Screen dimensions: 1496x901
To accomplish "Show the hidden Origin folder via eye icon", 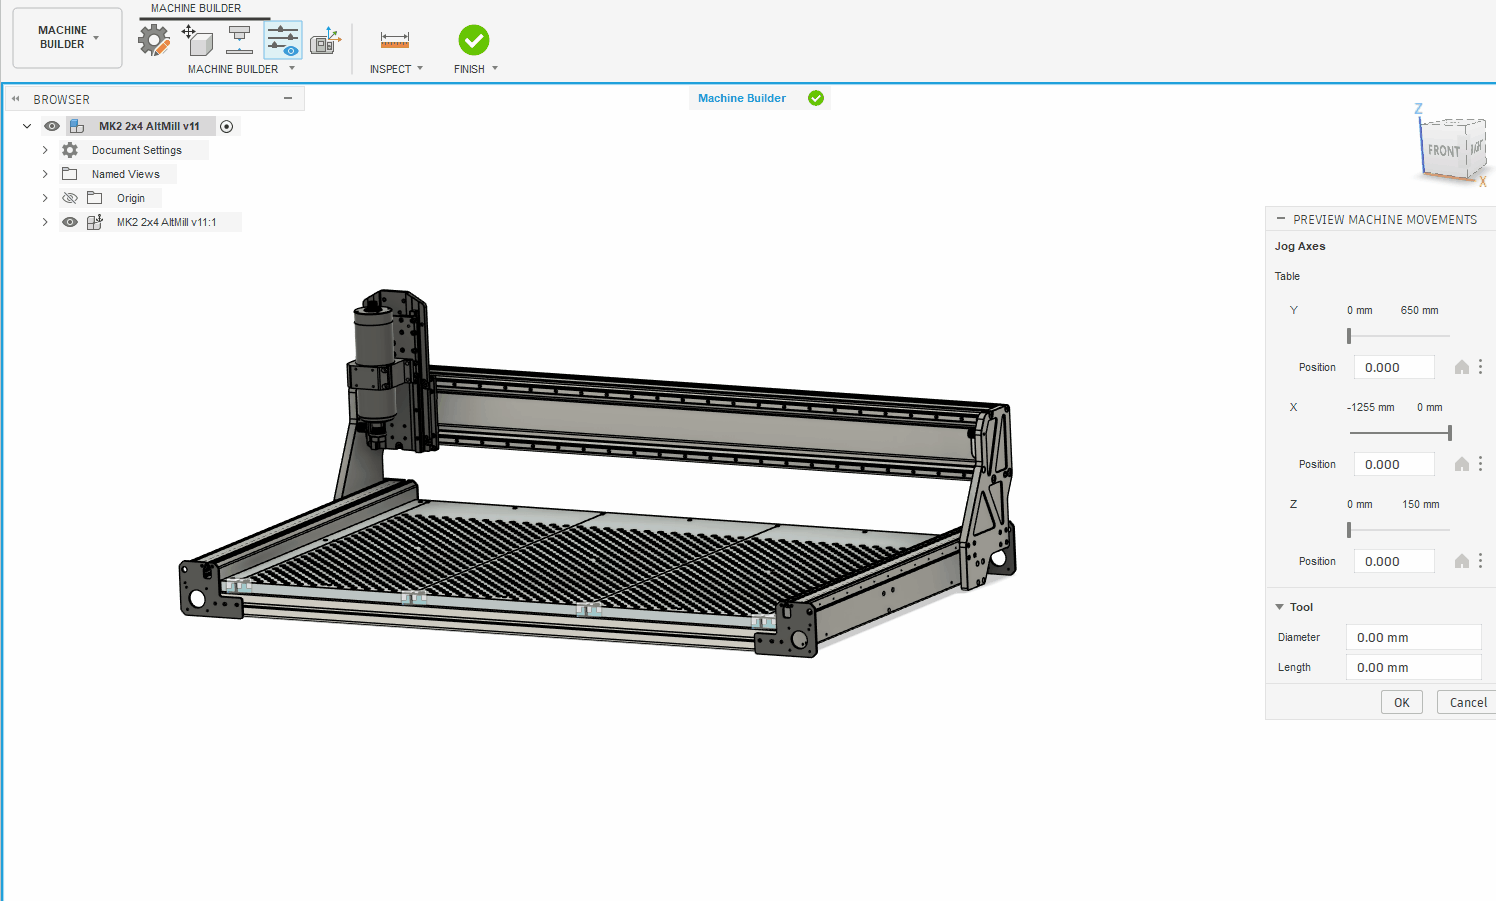I will pos(70,198).
